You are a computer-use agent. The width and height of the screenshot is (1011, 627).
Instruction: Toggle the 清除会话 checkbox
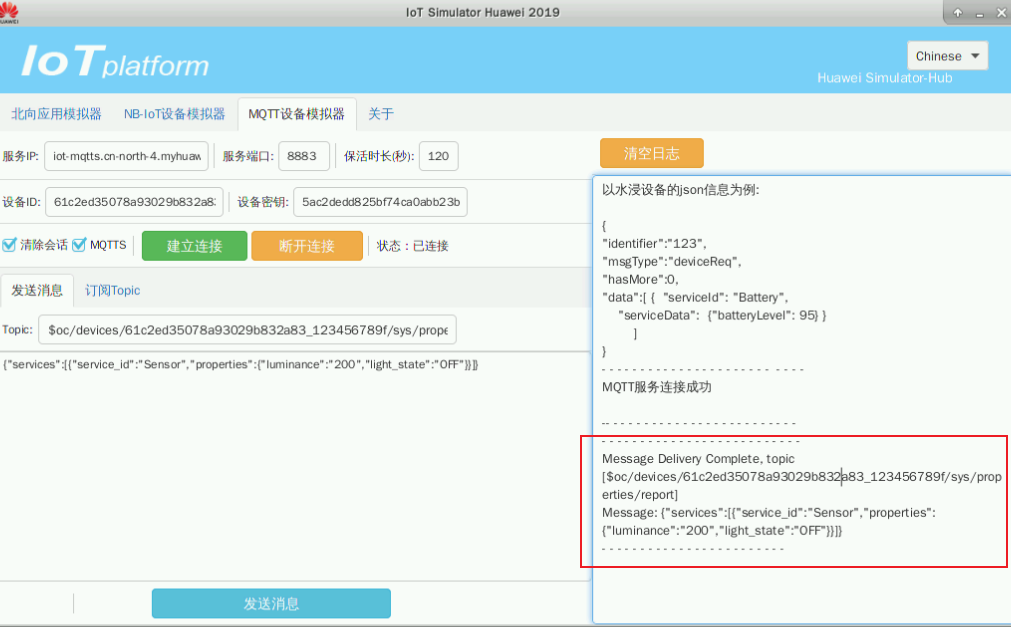tap(9, 245)
